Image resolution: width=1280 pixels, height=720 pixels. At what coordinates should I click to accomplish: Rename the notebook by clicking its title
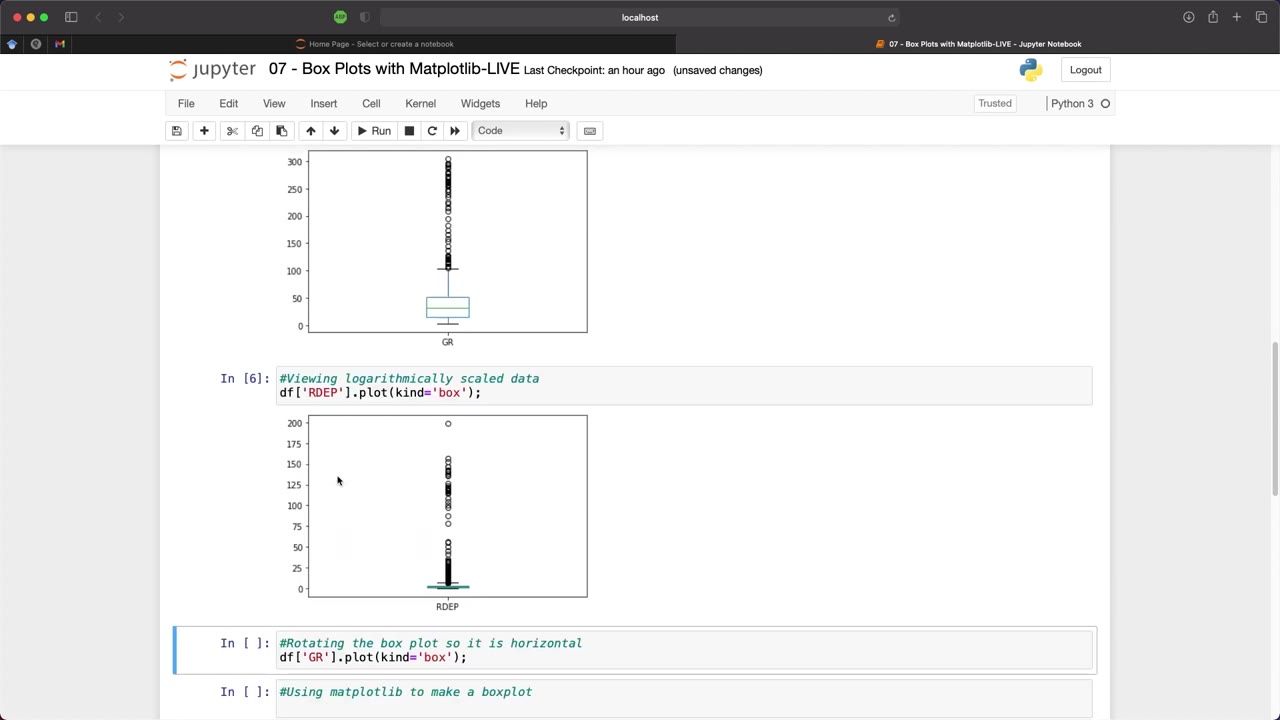(x=394, y=70)
